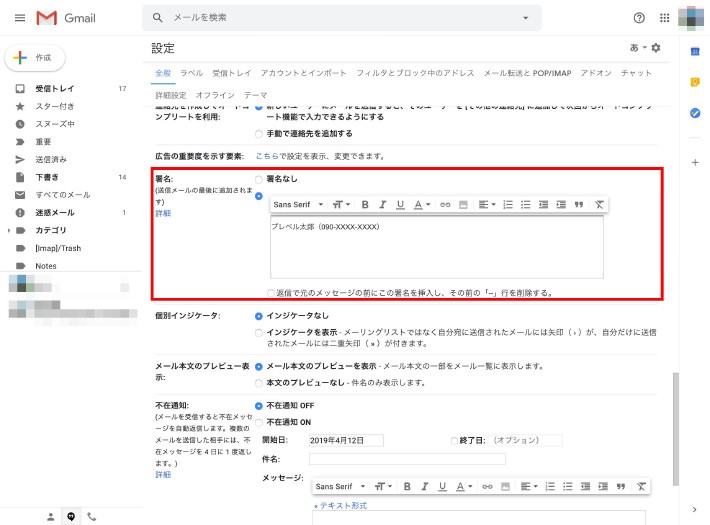Apply bulleted list in signature toolbar
The width and height of the screenshot is (710, 525).
pos(526,205)
